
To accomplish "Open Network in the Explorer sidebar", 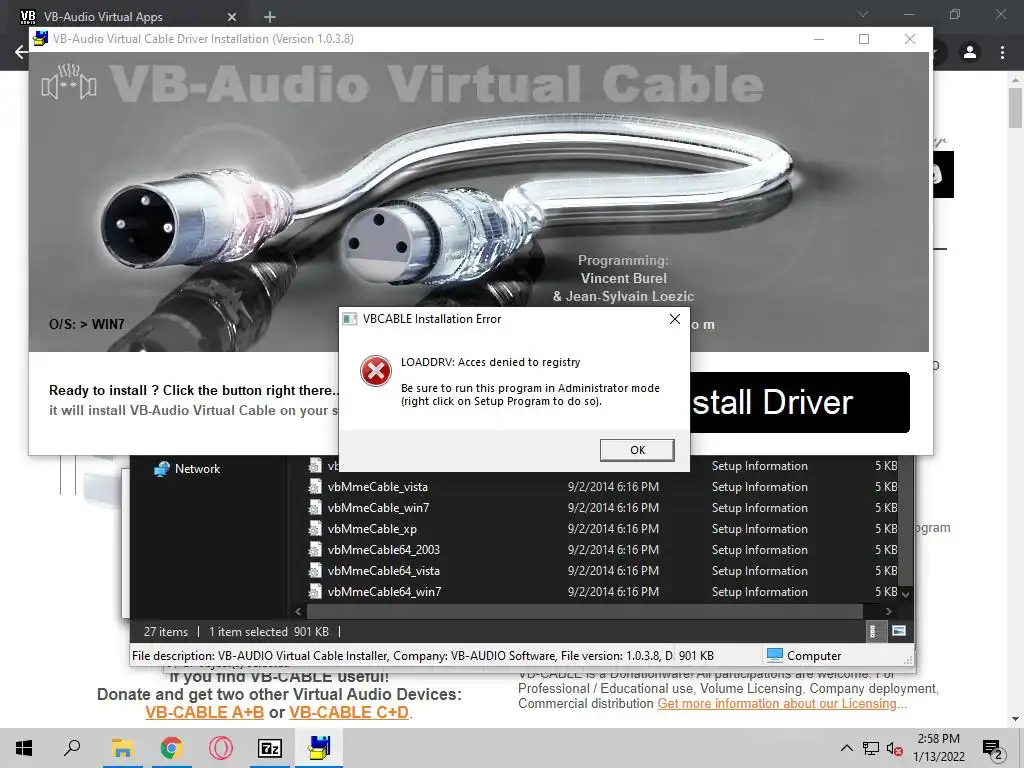I will (x=197, y=469).
